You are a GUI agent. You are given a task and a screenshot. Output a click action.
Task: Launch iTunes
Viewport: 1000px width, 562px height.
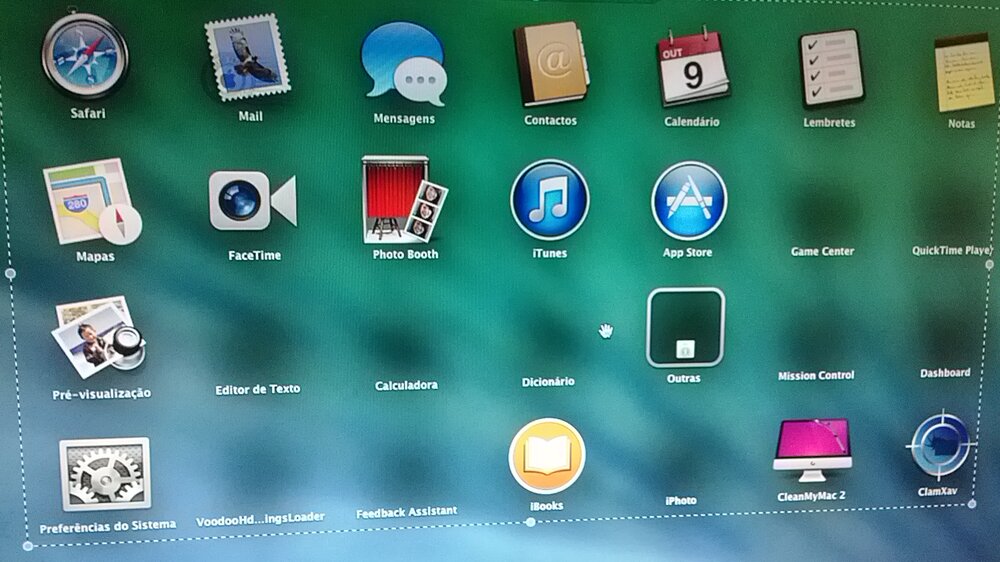tap(549, 200)
